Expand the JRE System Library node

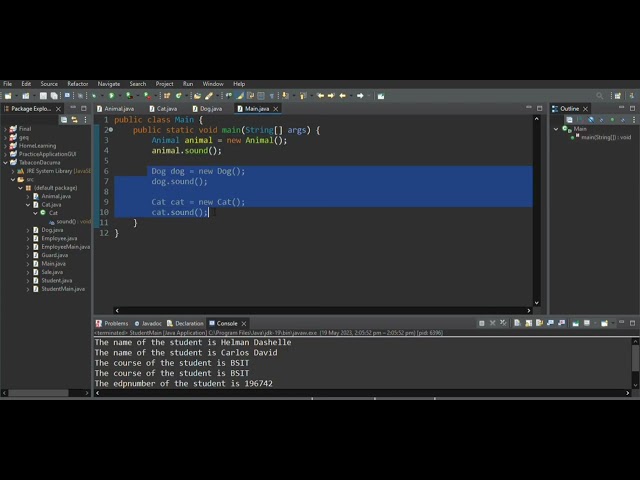coord(13,171)
